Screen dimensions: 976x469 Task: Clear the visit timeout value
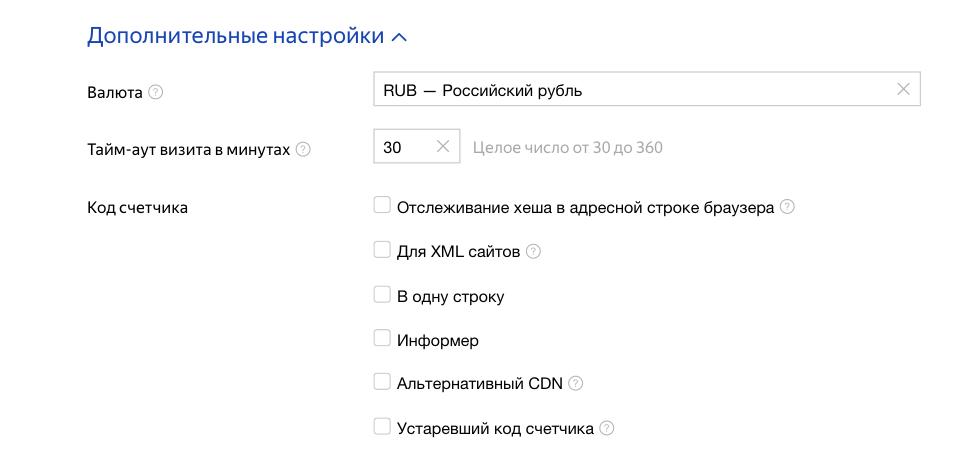point(444,146)
